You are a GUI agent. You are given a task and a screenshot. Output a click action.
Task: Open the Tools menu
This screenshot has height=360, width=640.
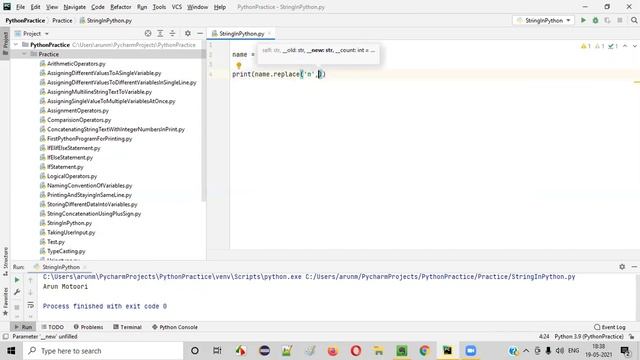(159, 7)
